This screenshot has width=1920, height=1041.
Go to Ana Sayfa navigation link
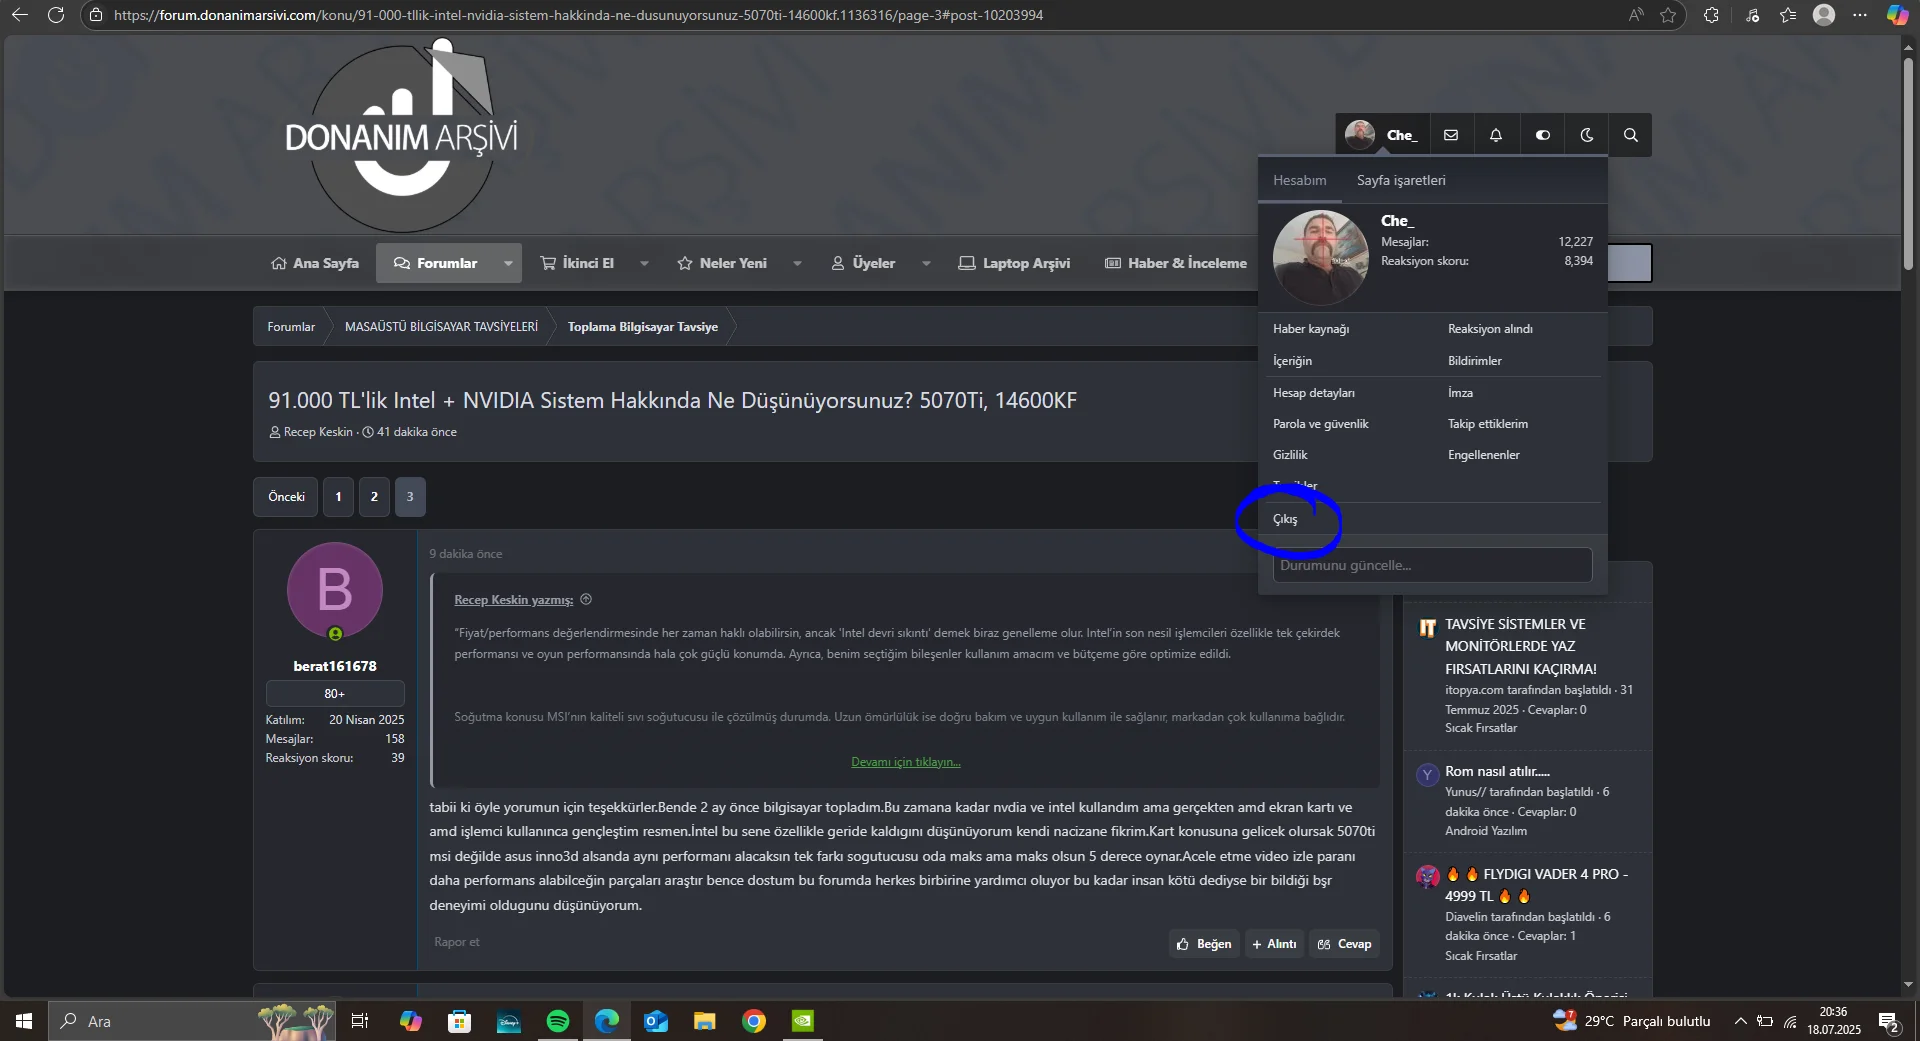point(314,263)
